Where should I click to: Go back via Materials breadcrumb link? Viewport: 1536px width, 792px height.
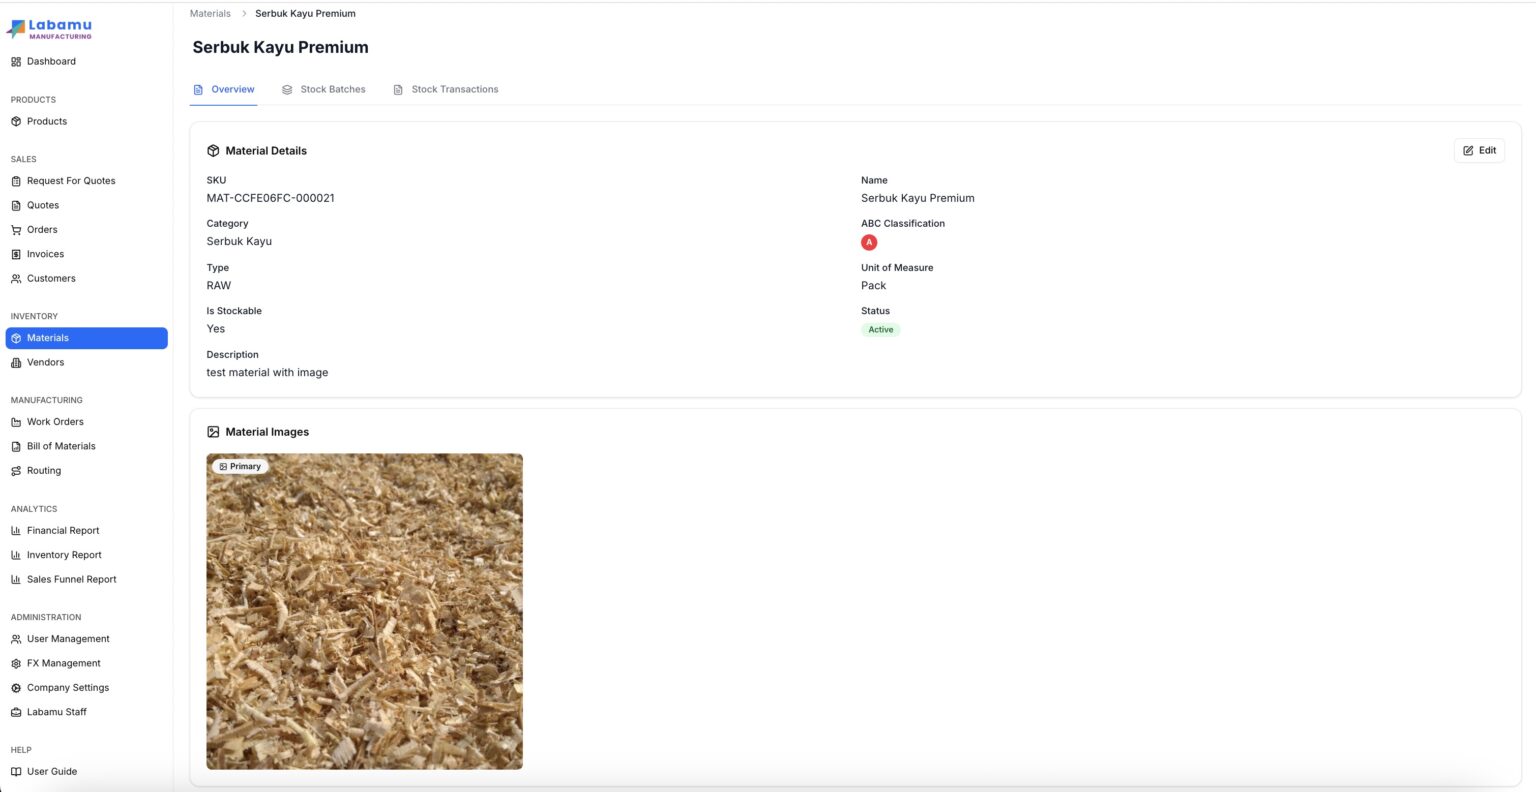point(210,14)
